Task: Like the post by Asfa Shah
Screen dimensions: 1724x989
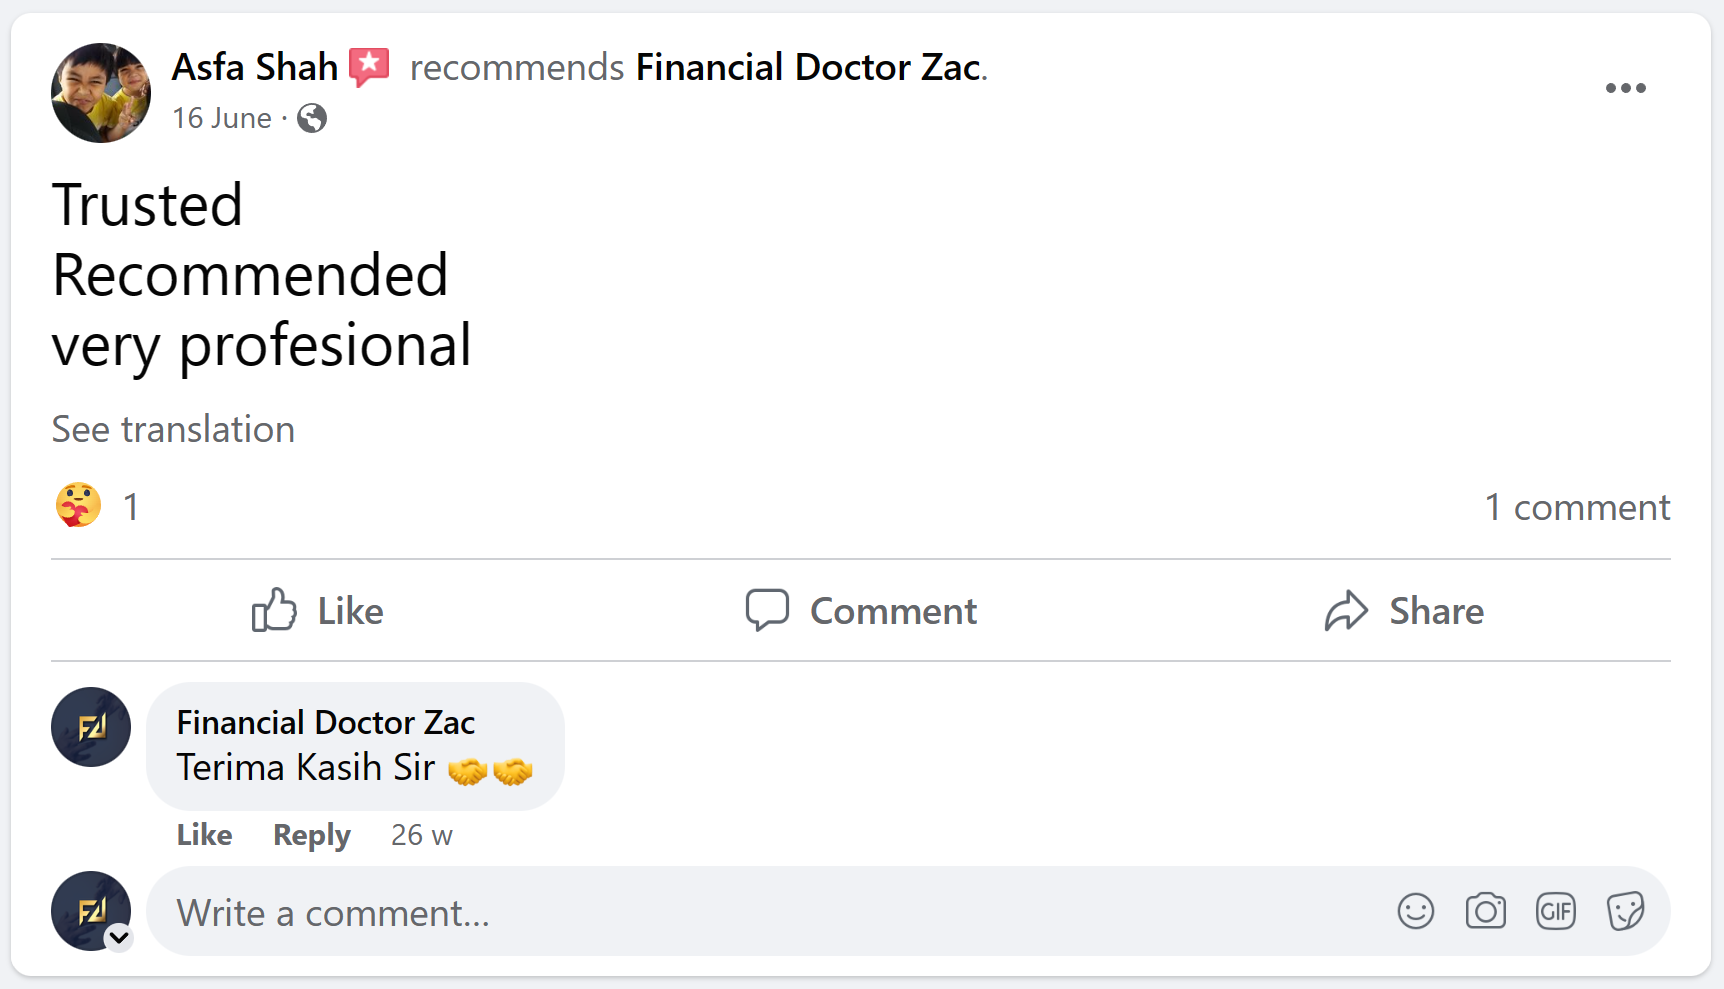Action: [317, 610]
